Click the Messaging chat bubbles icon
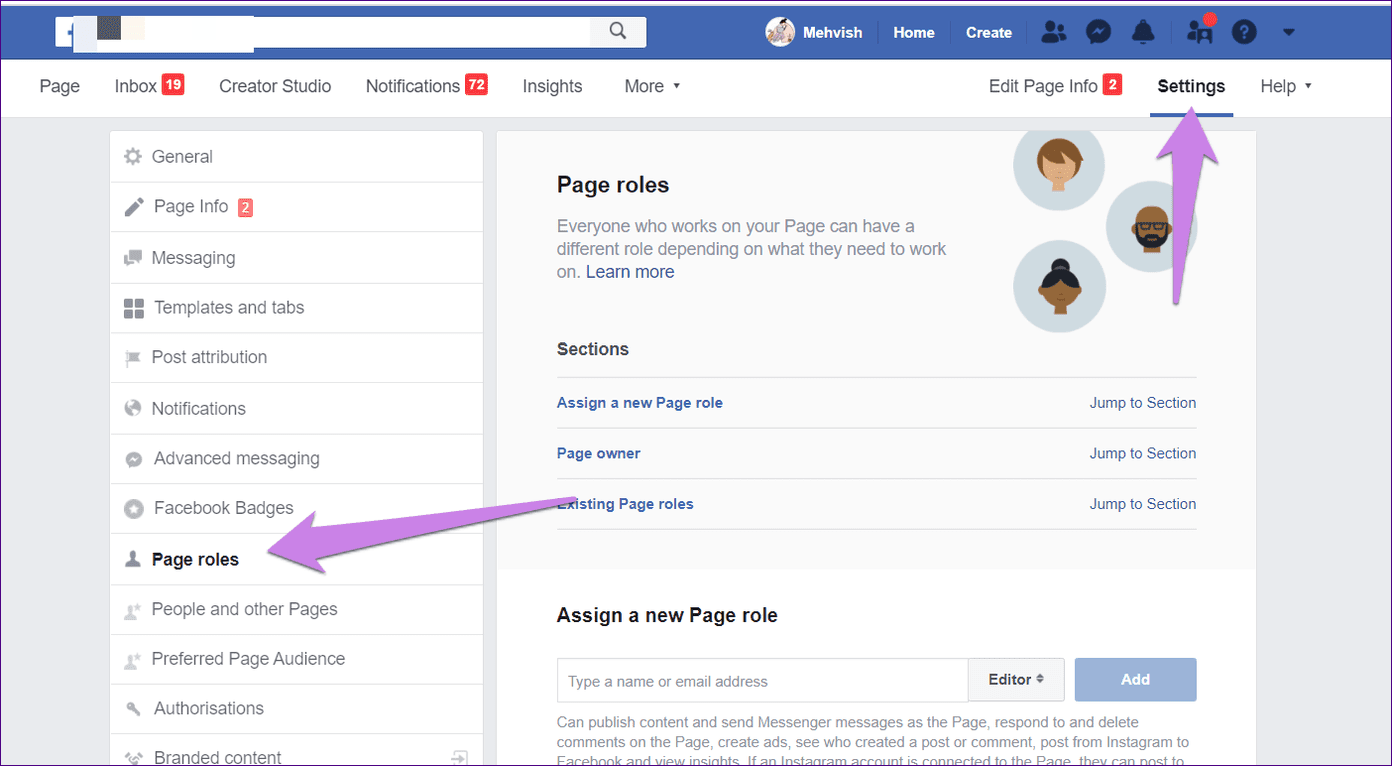Screen dimensions: 1392x766 (132, 258)
